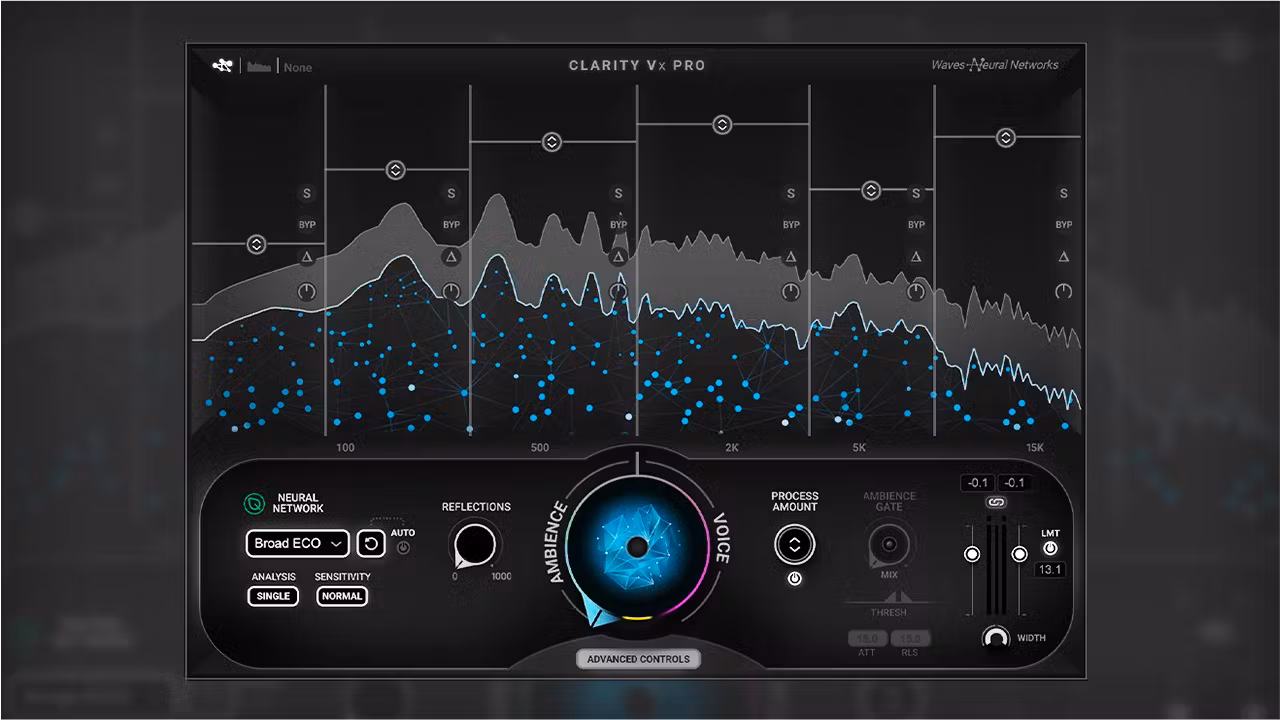Click the green Neural Network icon
The width and height of the screenshot is (1280, 720).
click(256, 503)
